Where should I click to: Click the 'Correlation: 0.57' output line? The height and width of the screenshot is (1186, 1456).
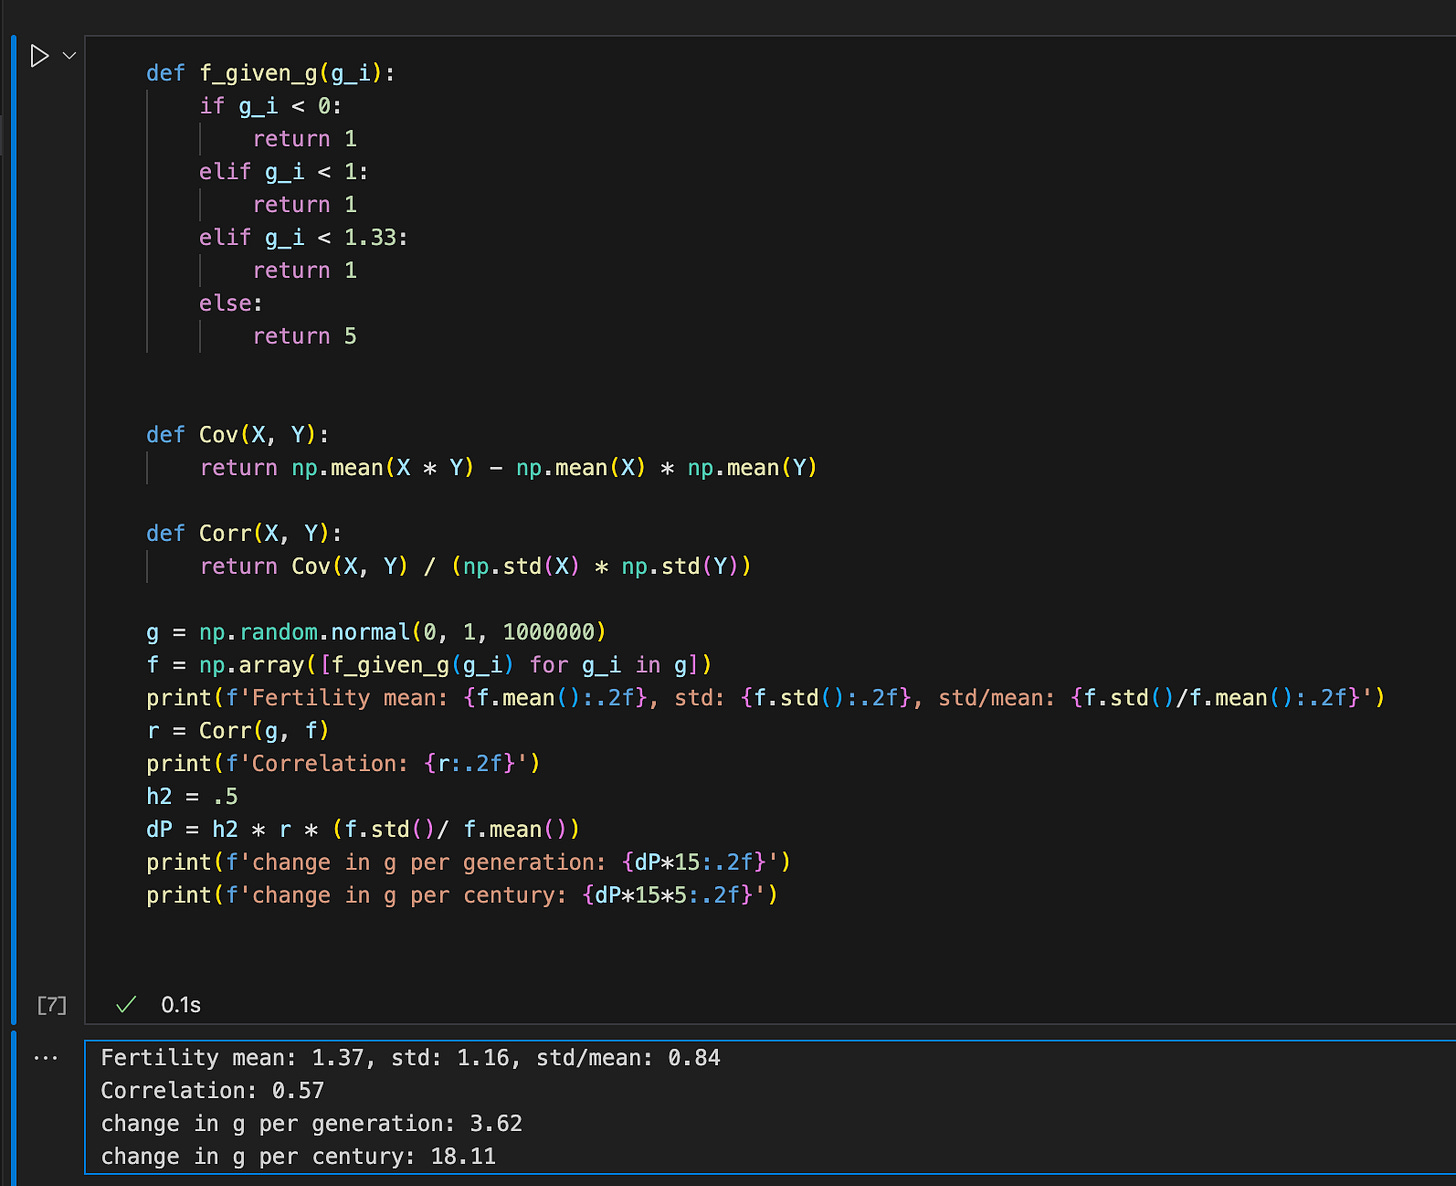(x=213, y=1091)
